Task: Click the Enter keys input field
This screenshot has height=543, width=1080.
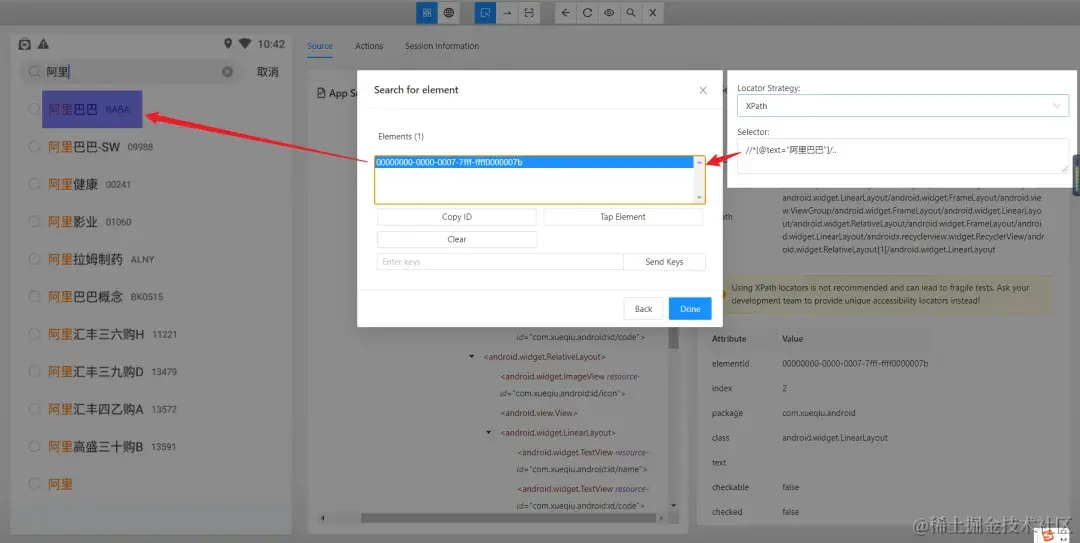Action: (500, 262)
